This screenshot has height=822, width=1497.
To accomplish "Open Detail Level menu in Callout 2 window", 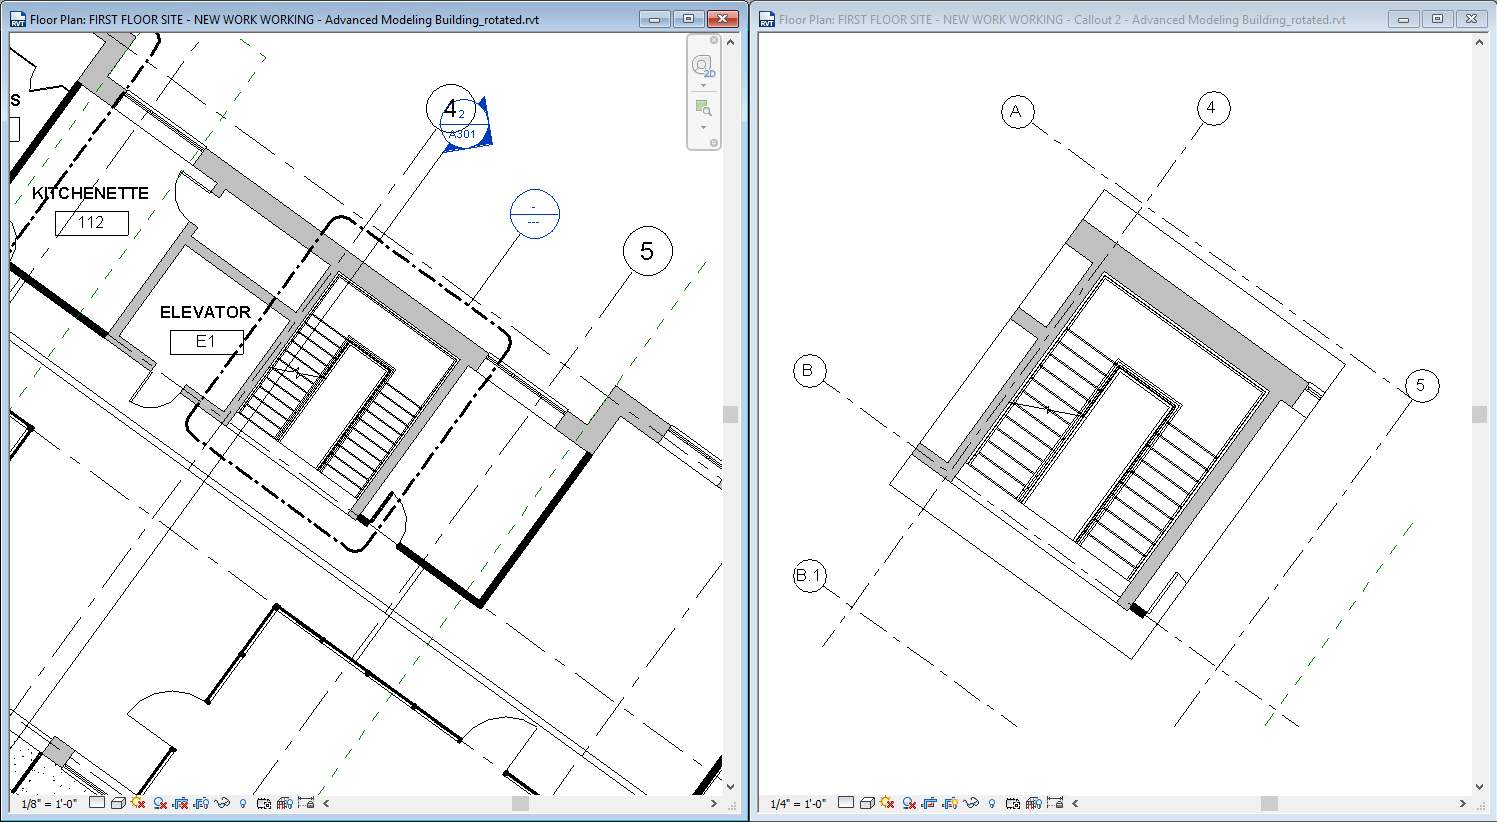I will point(846,802).
